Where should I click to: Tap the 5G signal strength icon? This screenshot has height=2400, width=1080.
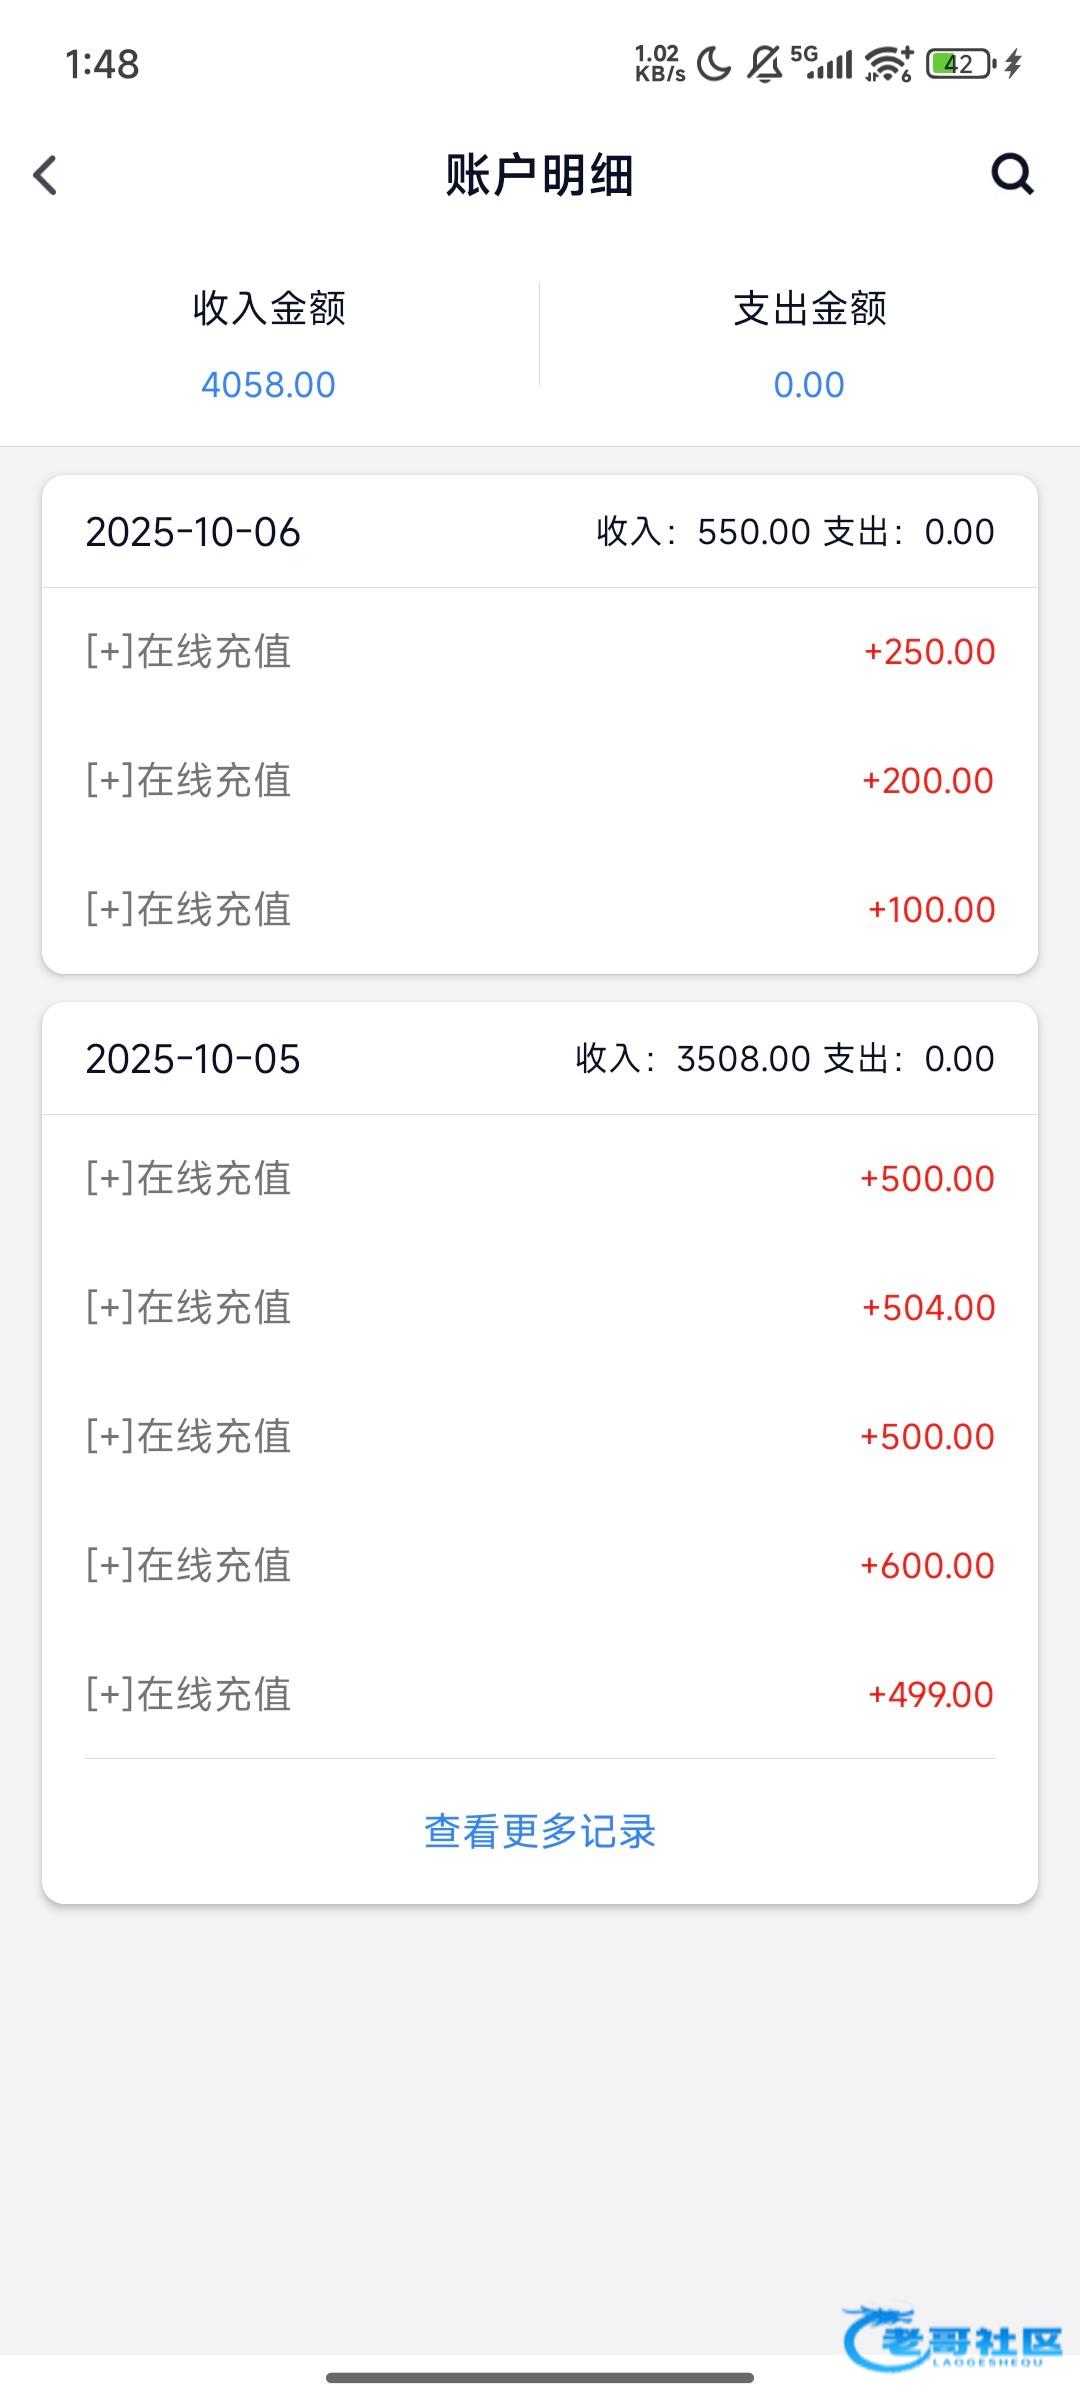[822, 63]
